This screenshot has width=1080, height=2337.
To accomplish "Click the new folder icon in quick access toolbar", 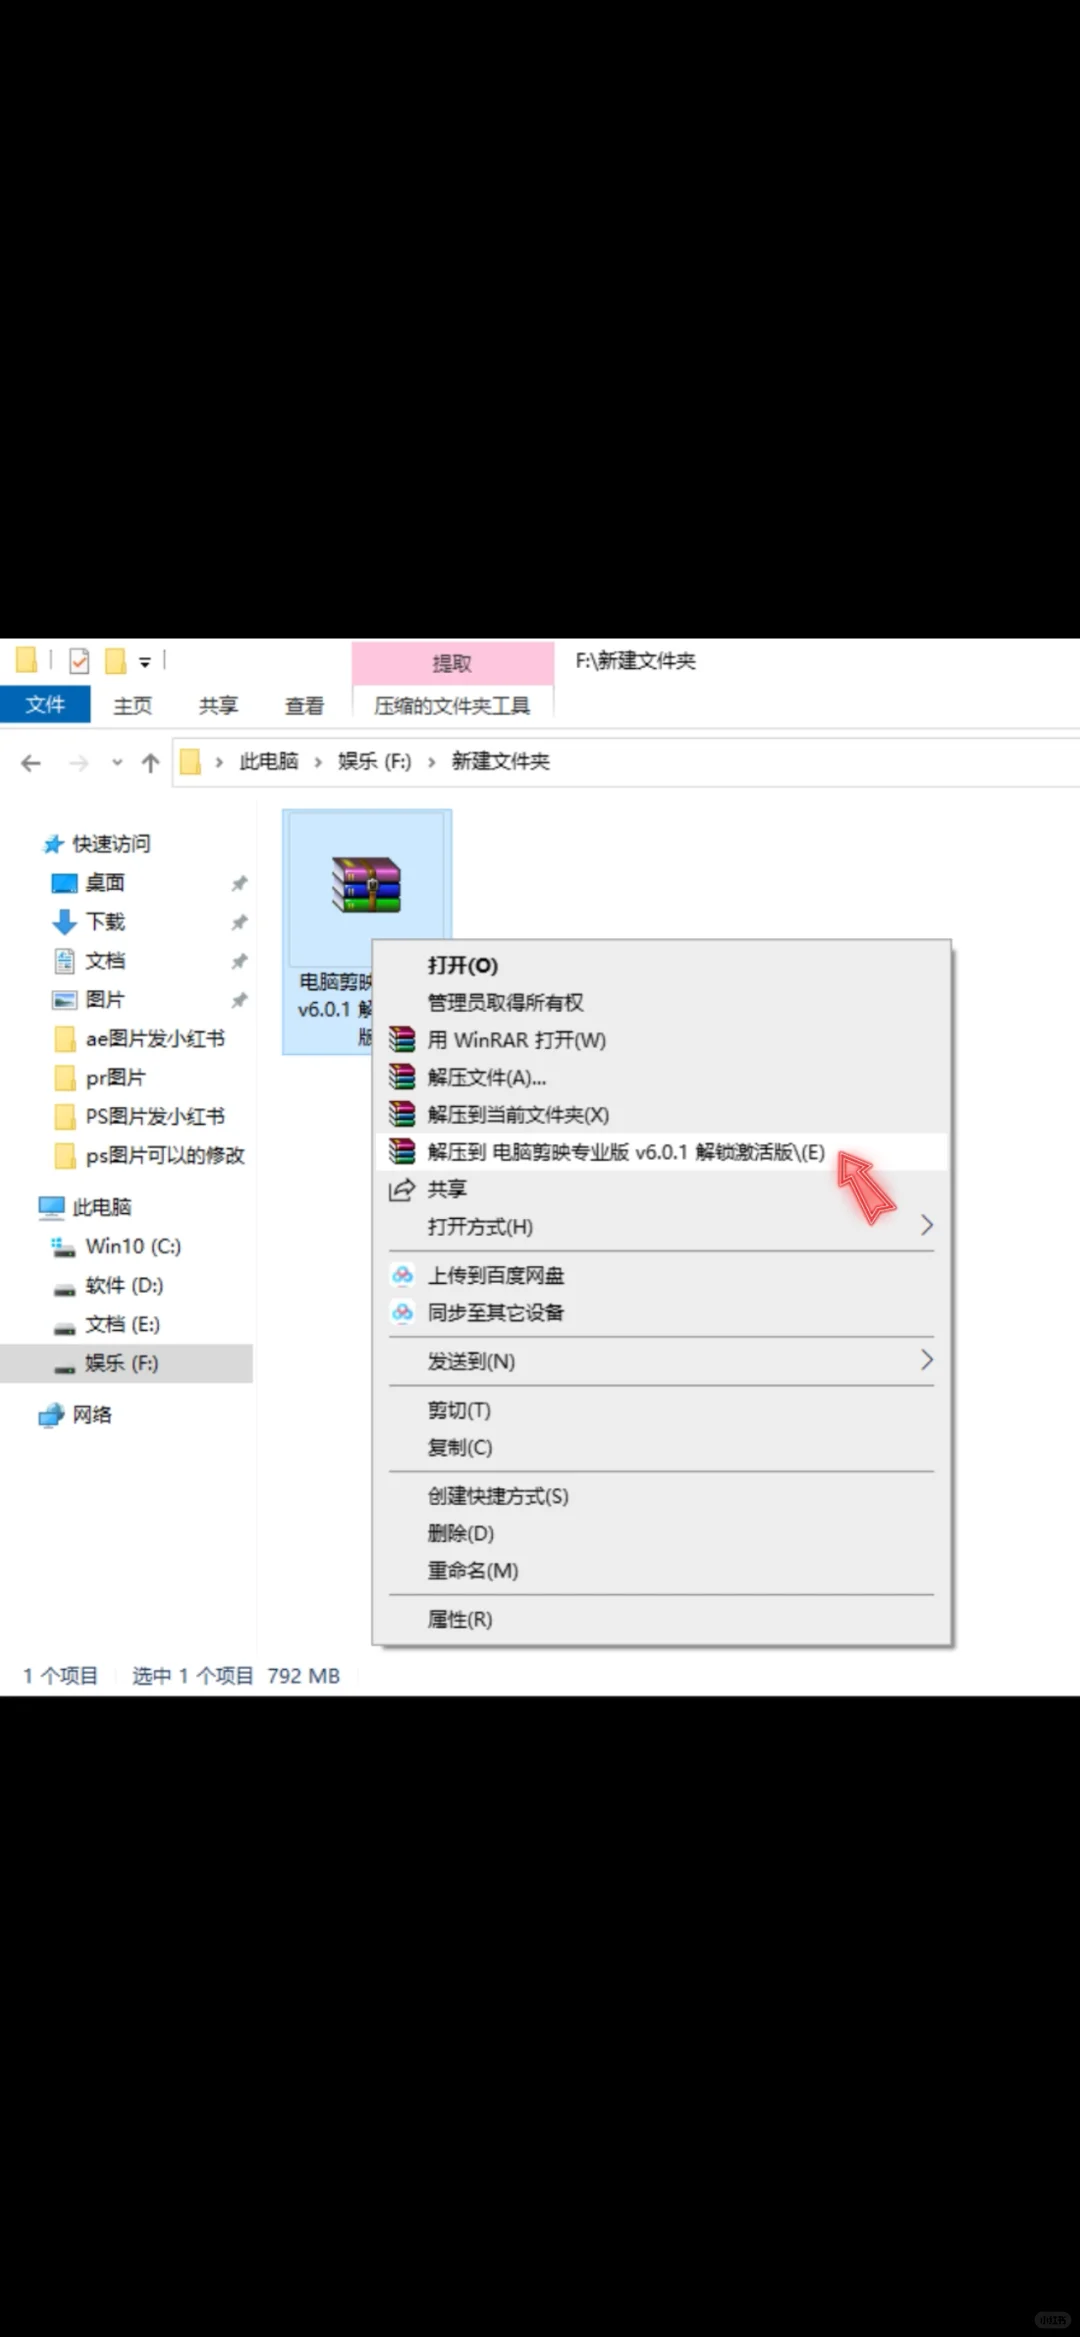I will pyautogui.click(x=116, y=661).
